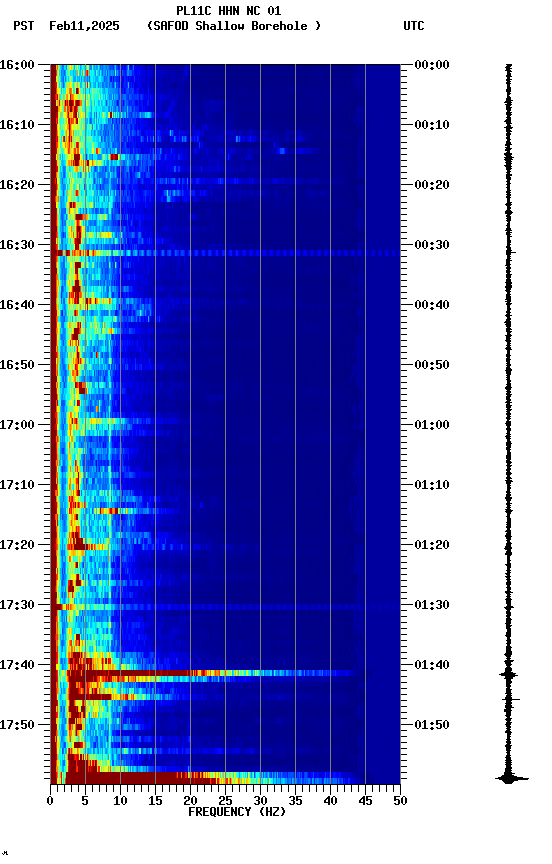The height and width of the screenshot is (864, 552).
Task: Click the largest waveform spike at trace bottom
Action: 510,779
